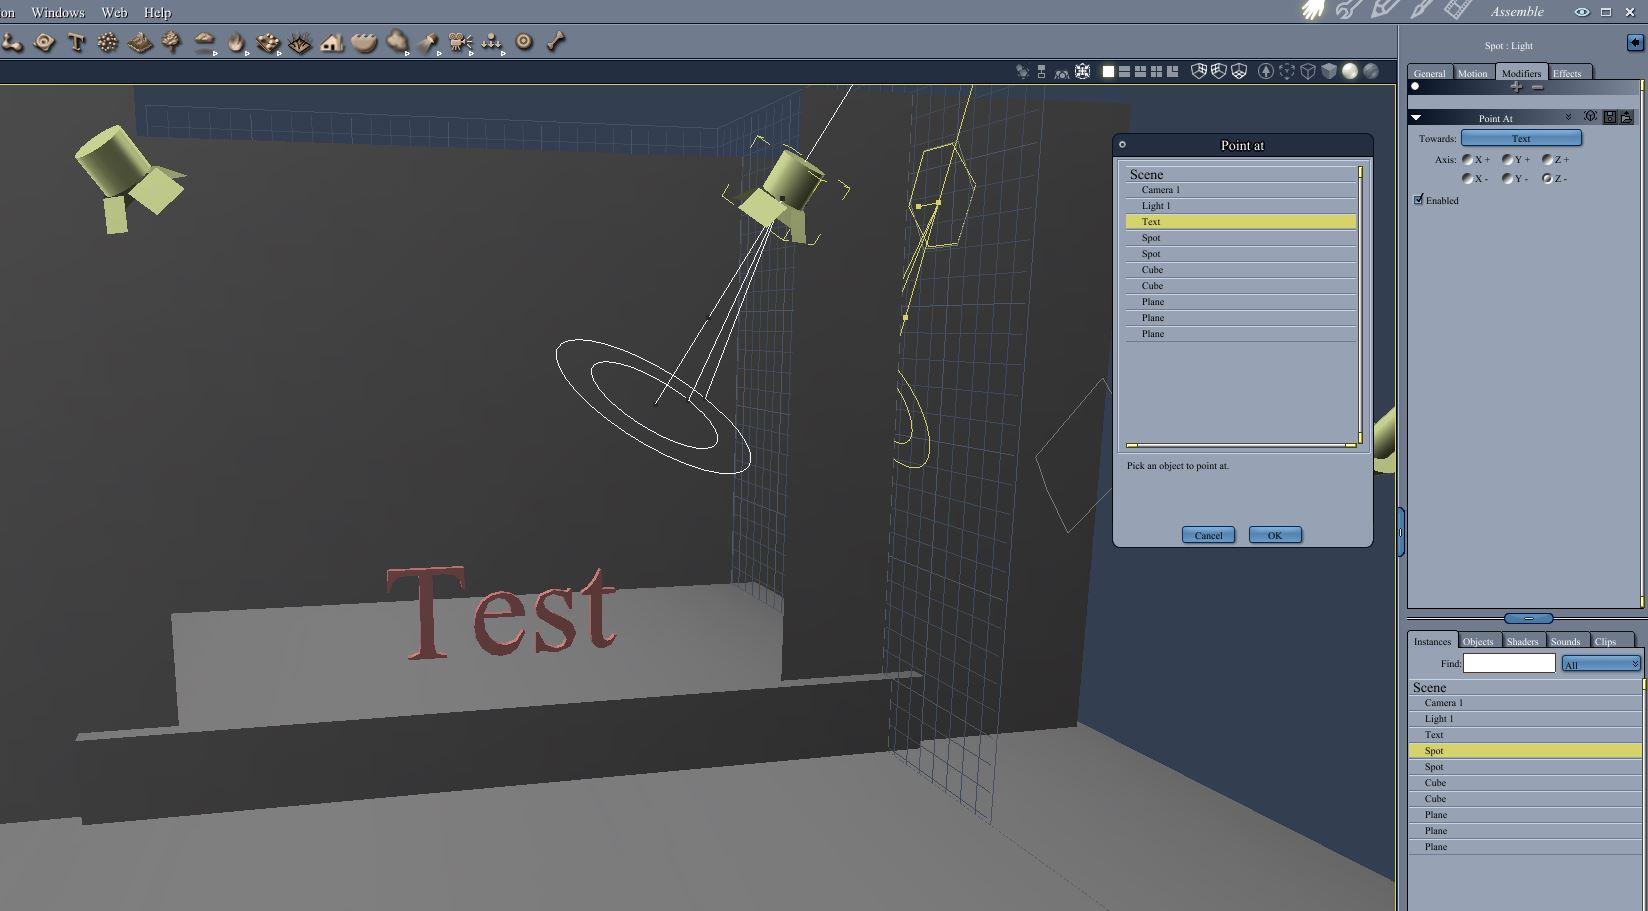Uncheck the Enabled checkbox

[x=1419, y=200]
